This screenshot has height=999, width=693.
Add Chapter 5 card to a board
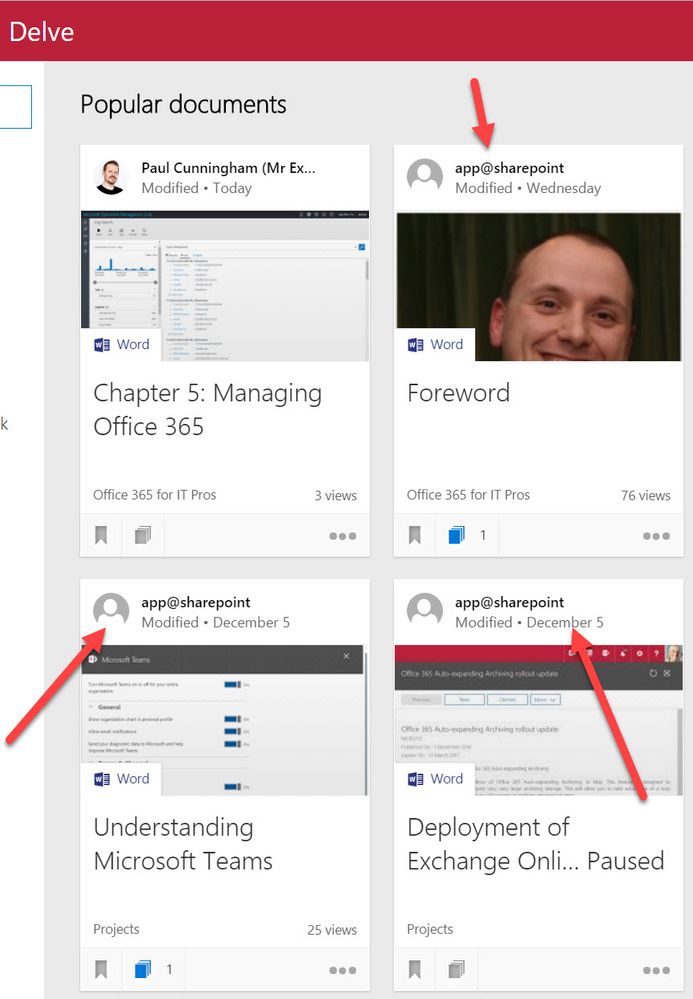[143, 535]
